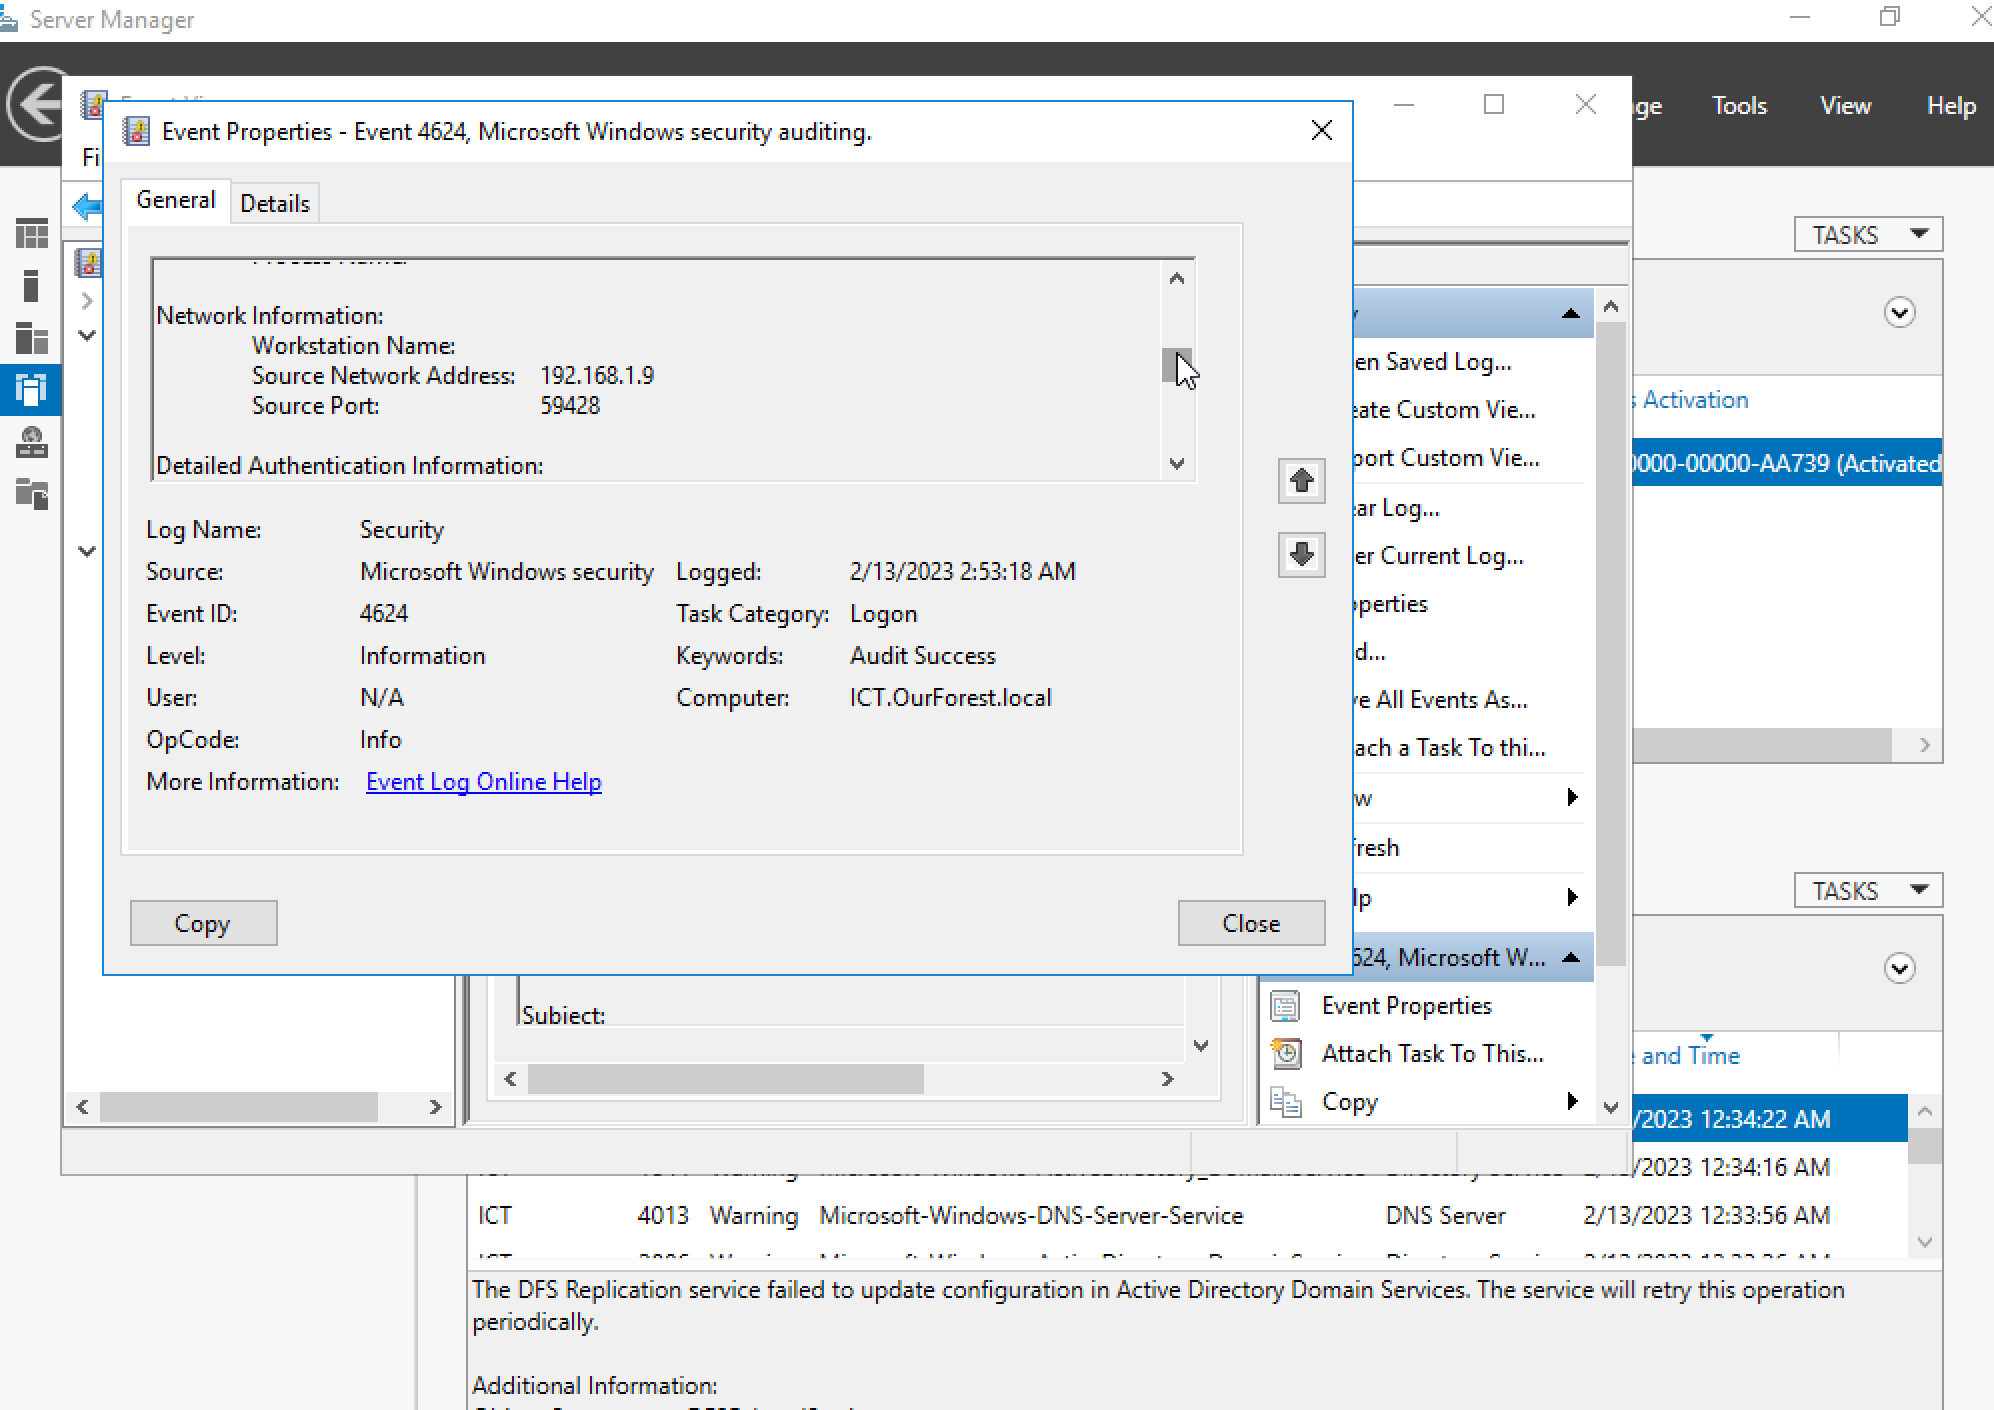Viewport: 1994px width, 1410px height.
Task: Open Dashboard icon in Server Manager sidebar
Action: 32,234
